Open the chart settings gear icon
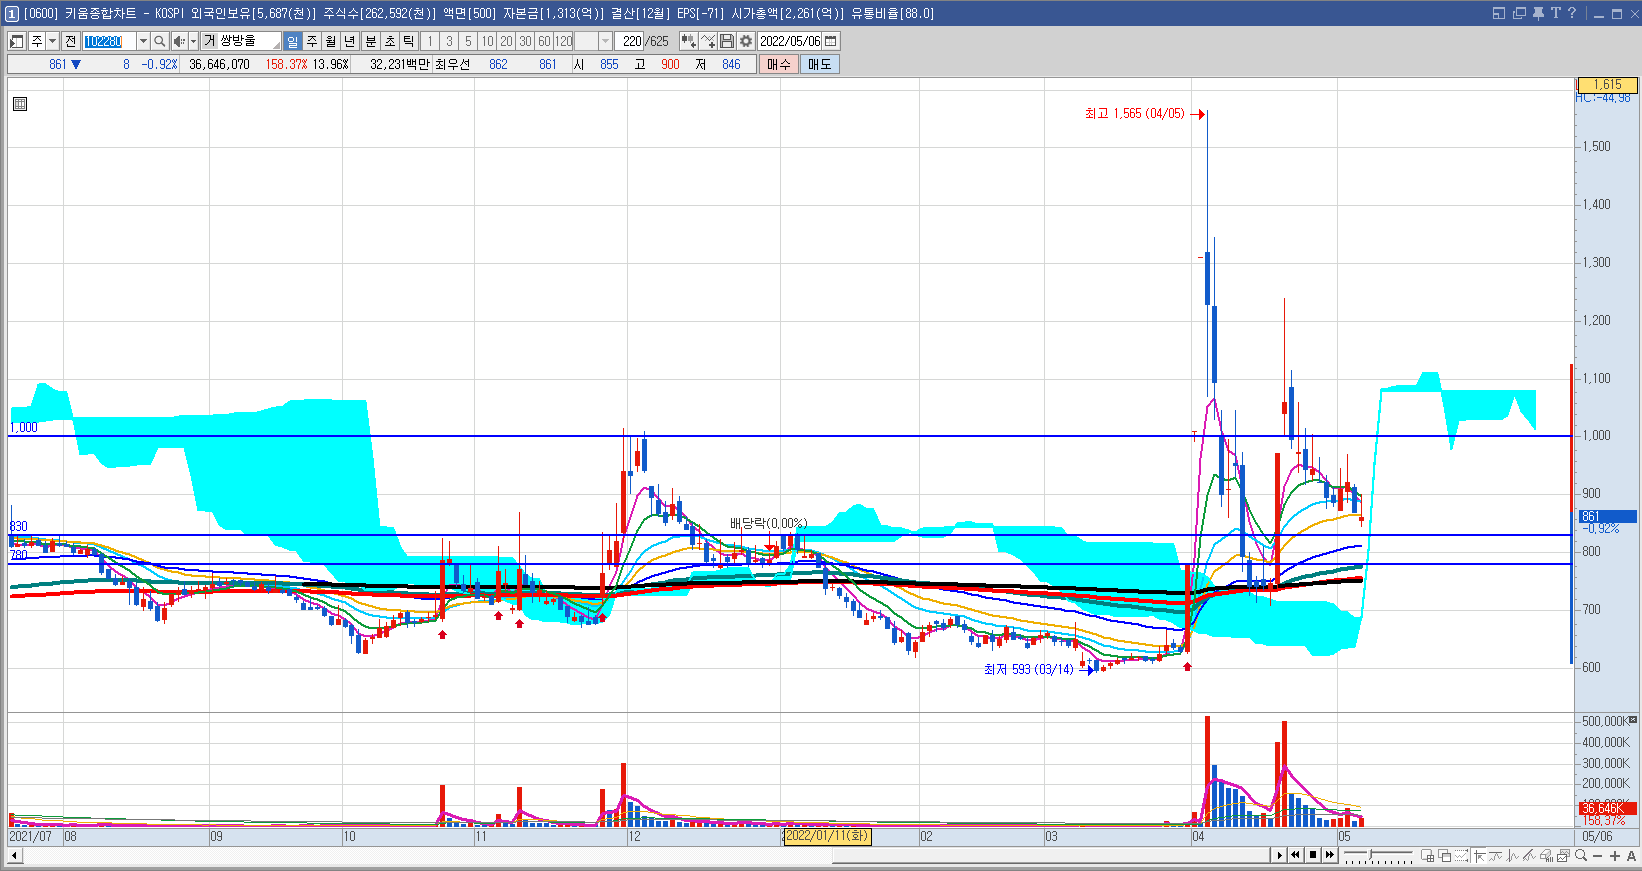 (746, 41)
